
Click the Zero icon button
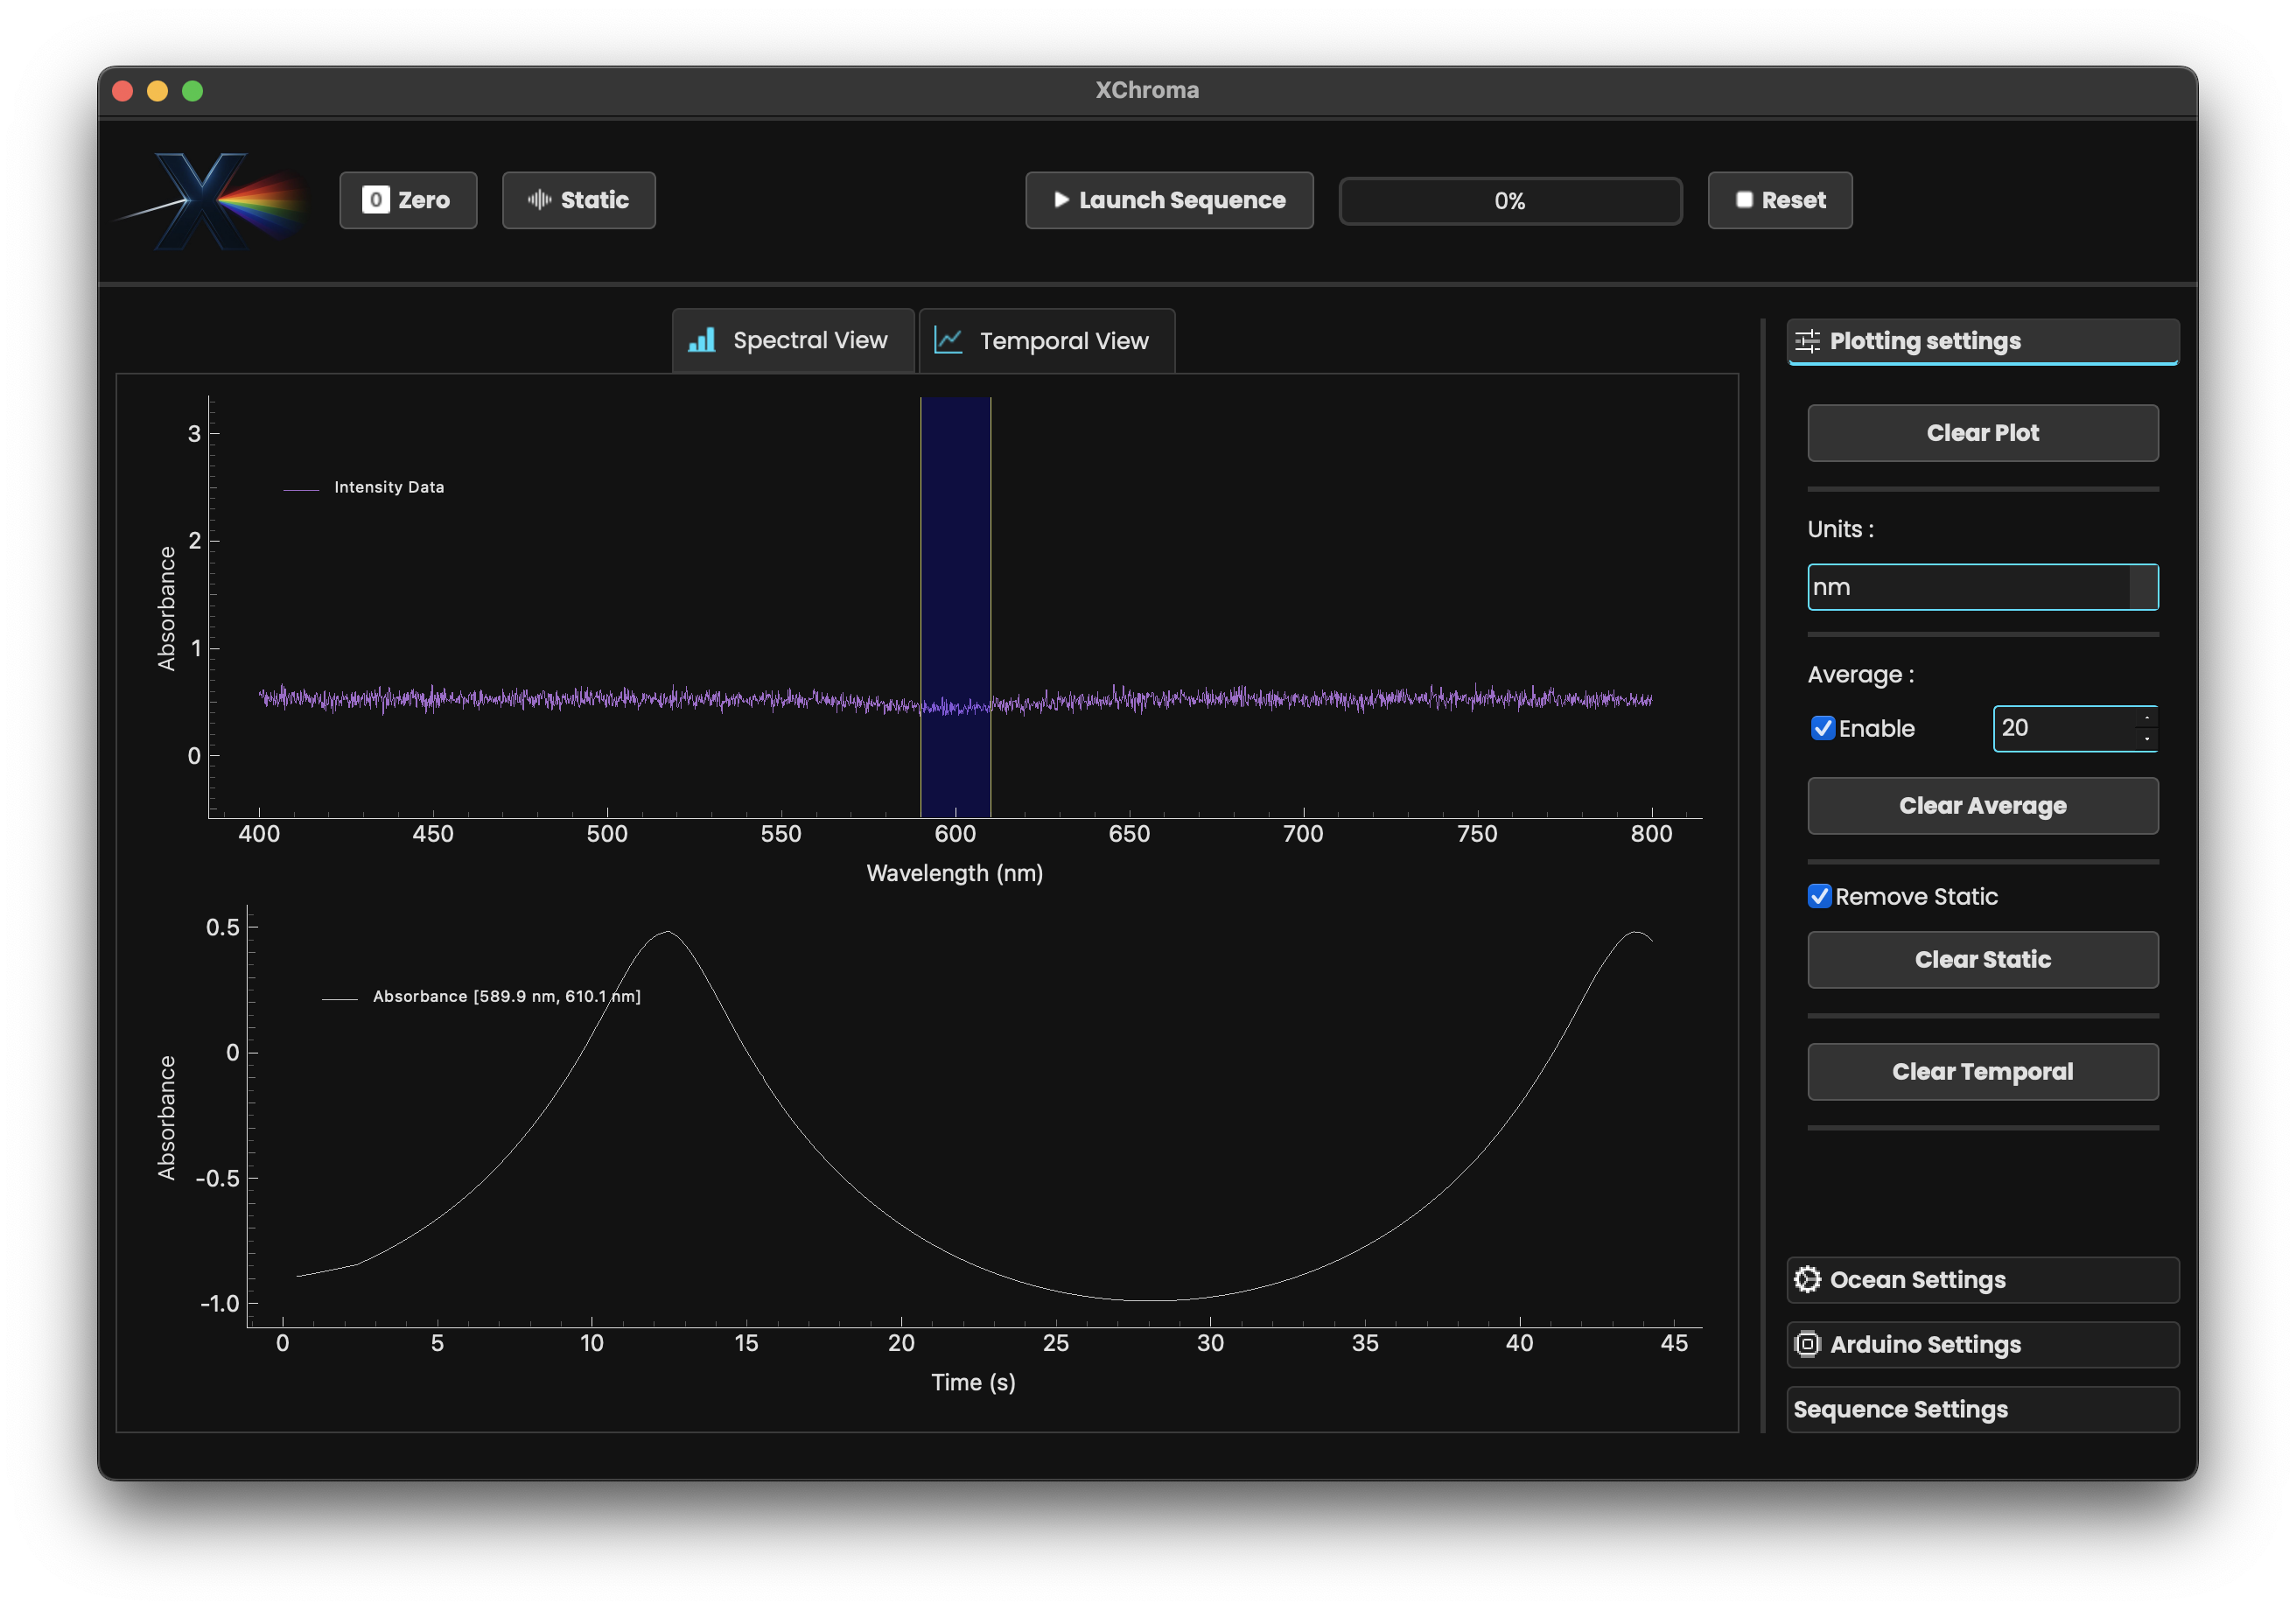(x=375, y=200)
